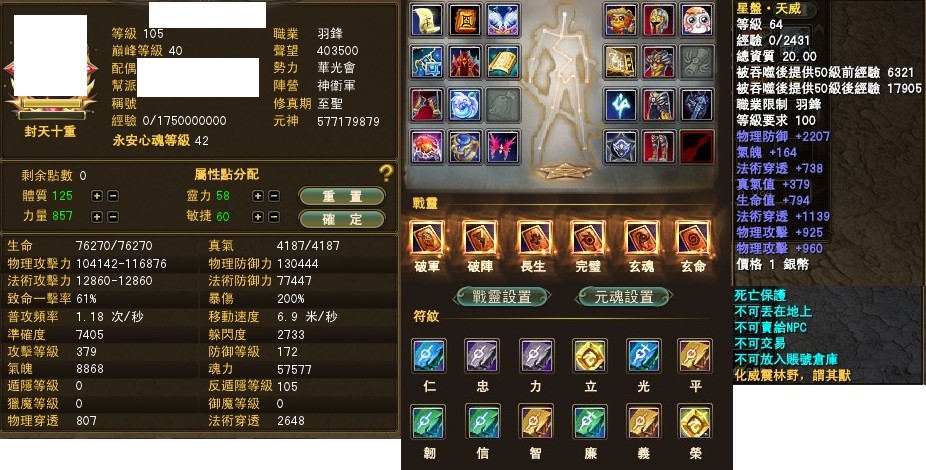Click the 重置 reset button
This screenshot has width=926, height=470.
pos(342,196)
